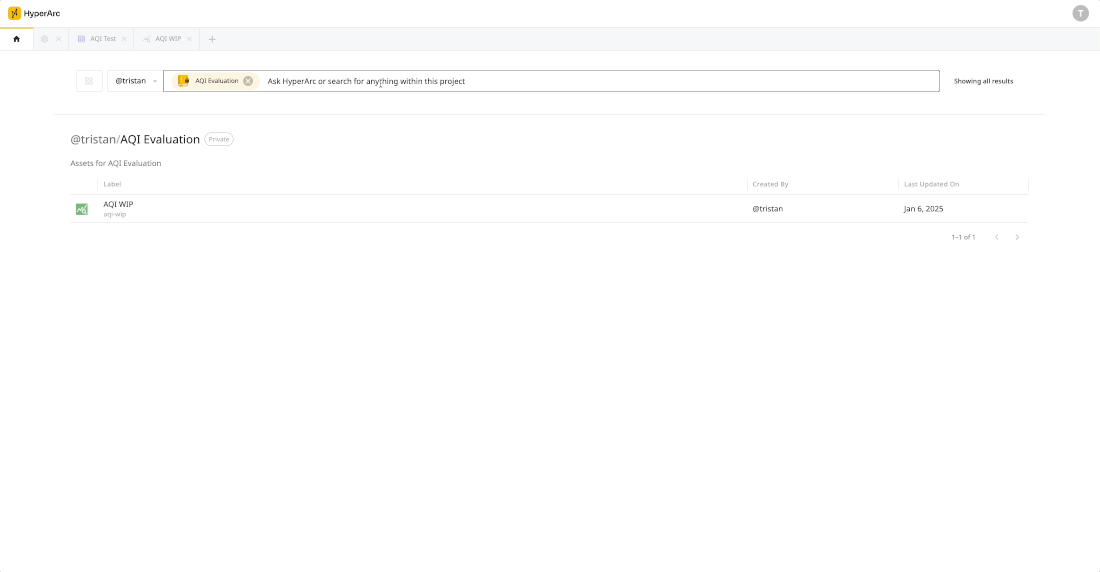
Task: Open the AQI WIP asset row
Action: click(x=549, y=208)
